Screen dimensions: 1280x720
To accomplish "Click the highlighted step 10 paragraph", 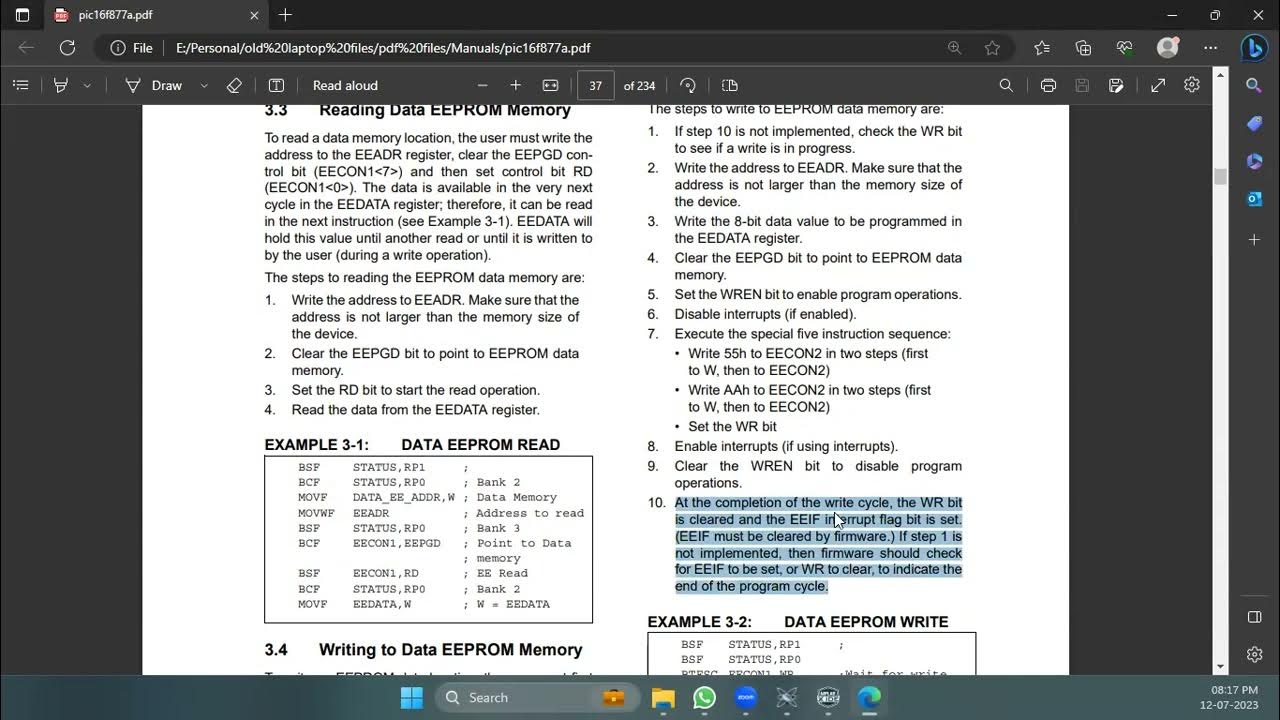I will click(x=818, y=544).
